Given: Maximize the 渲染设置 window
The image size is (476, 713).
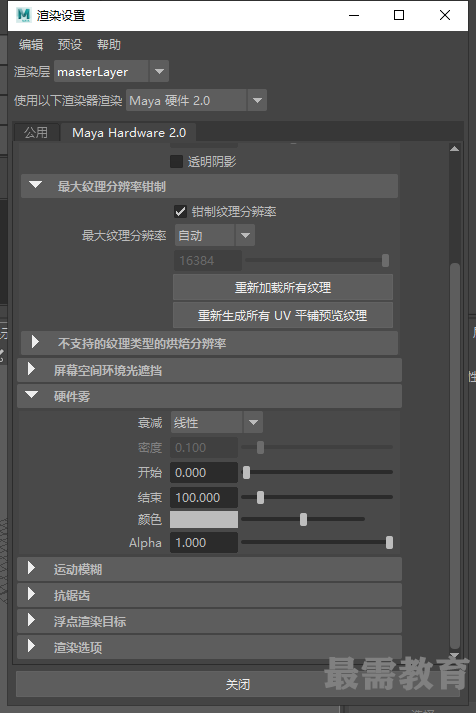Looking at the screenshot, I should coord(399,15).
